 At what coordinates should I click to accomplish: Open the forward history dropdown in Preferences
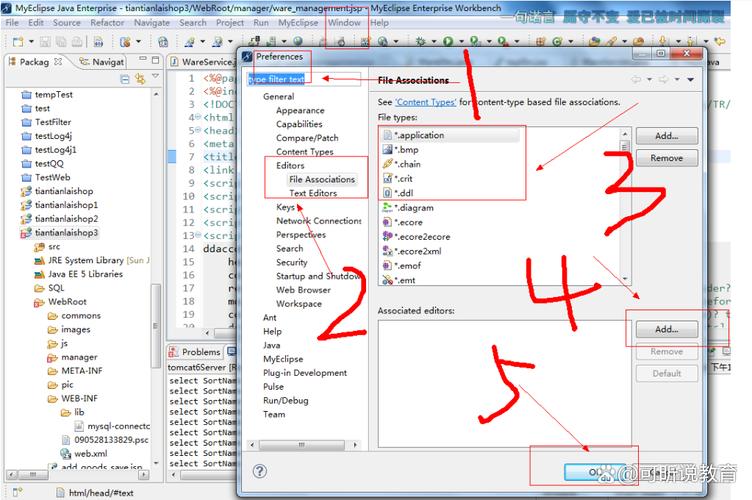tap(677, 80)
